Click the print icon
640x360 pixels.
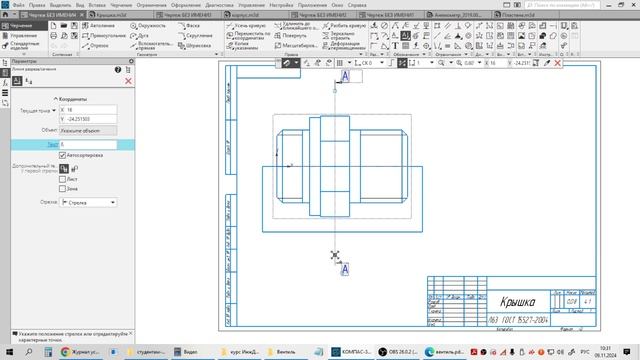(53, 36)
